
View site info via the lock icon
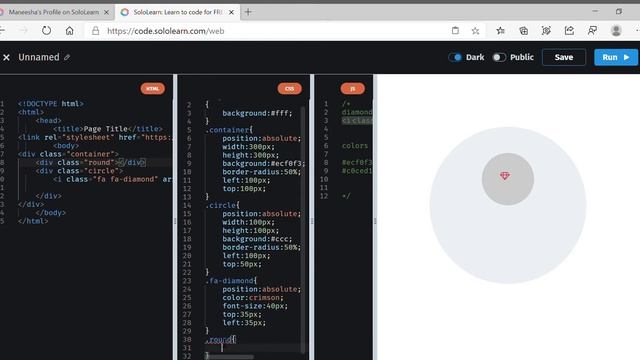tap(95, 31)
